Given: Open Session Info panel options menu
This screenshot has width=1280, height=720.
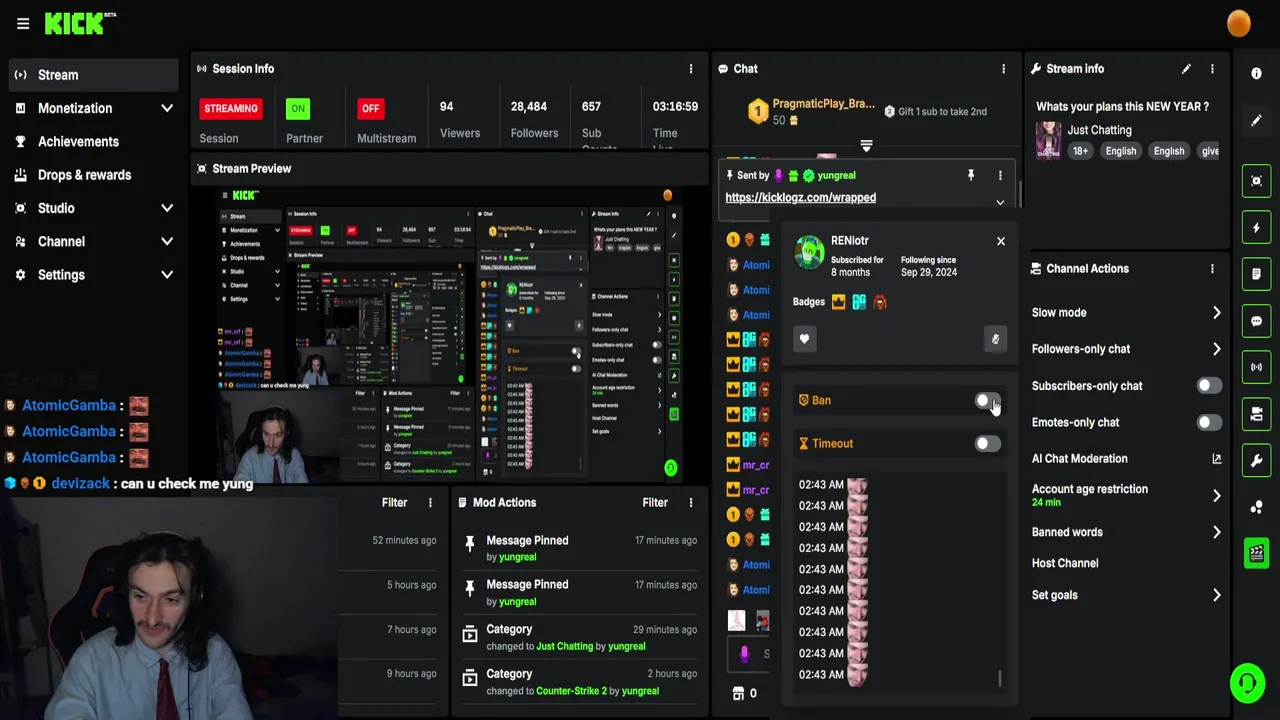Looking at the screenshot, I should 690,69.
